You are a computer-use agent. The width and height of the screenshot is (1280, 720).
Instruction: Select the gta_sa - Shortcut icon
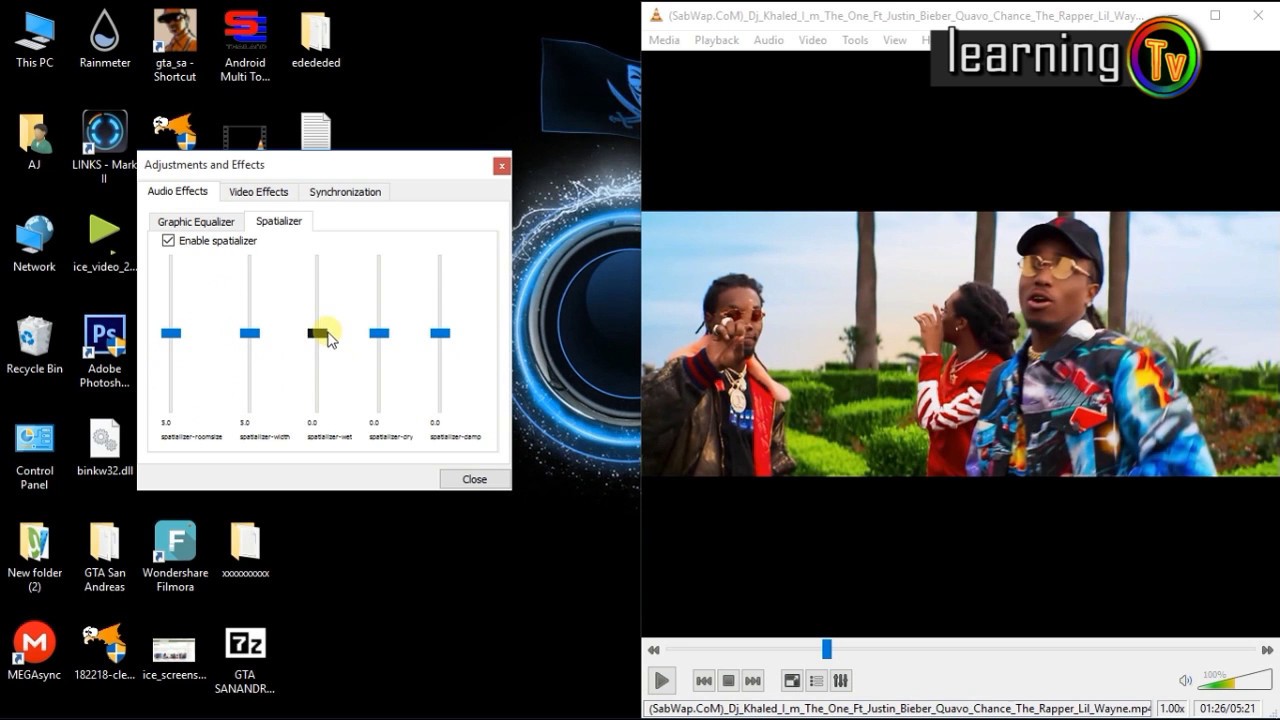click(x=175, y=45)
